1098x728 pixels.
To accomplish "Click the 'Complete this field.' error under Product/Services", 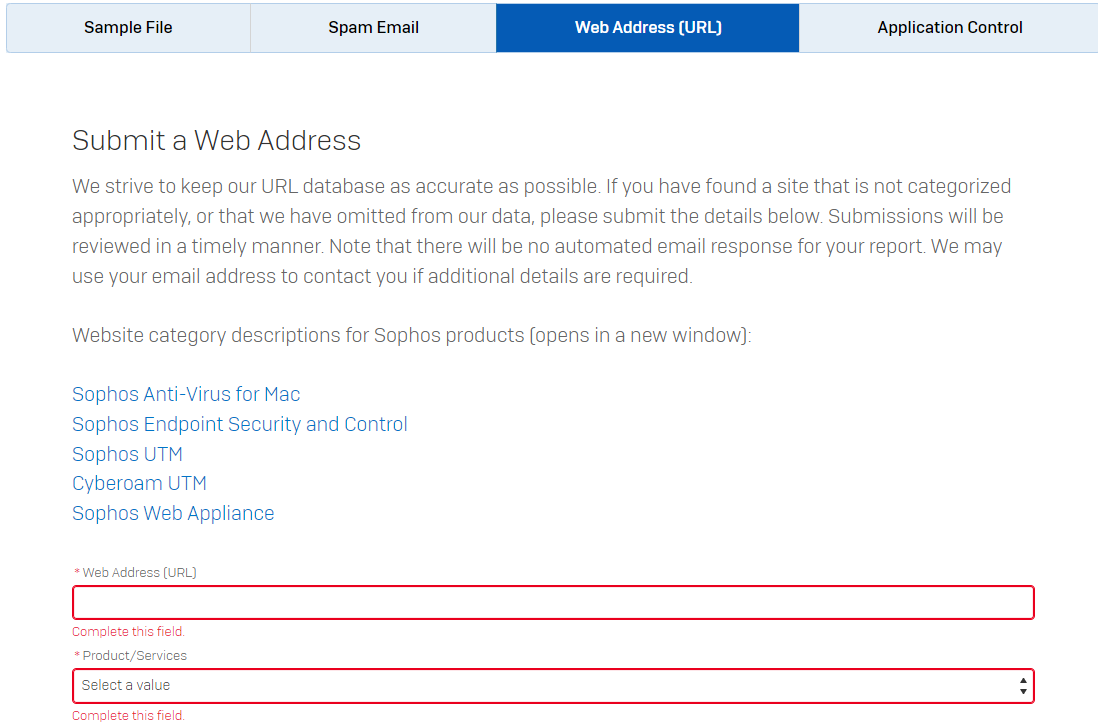I will [x=128, y=715].
